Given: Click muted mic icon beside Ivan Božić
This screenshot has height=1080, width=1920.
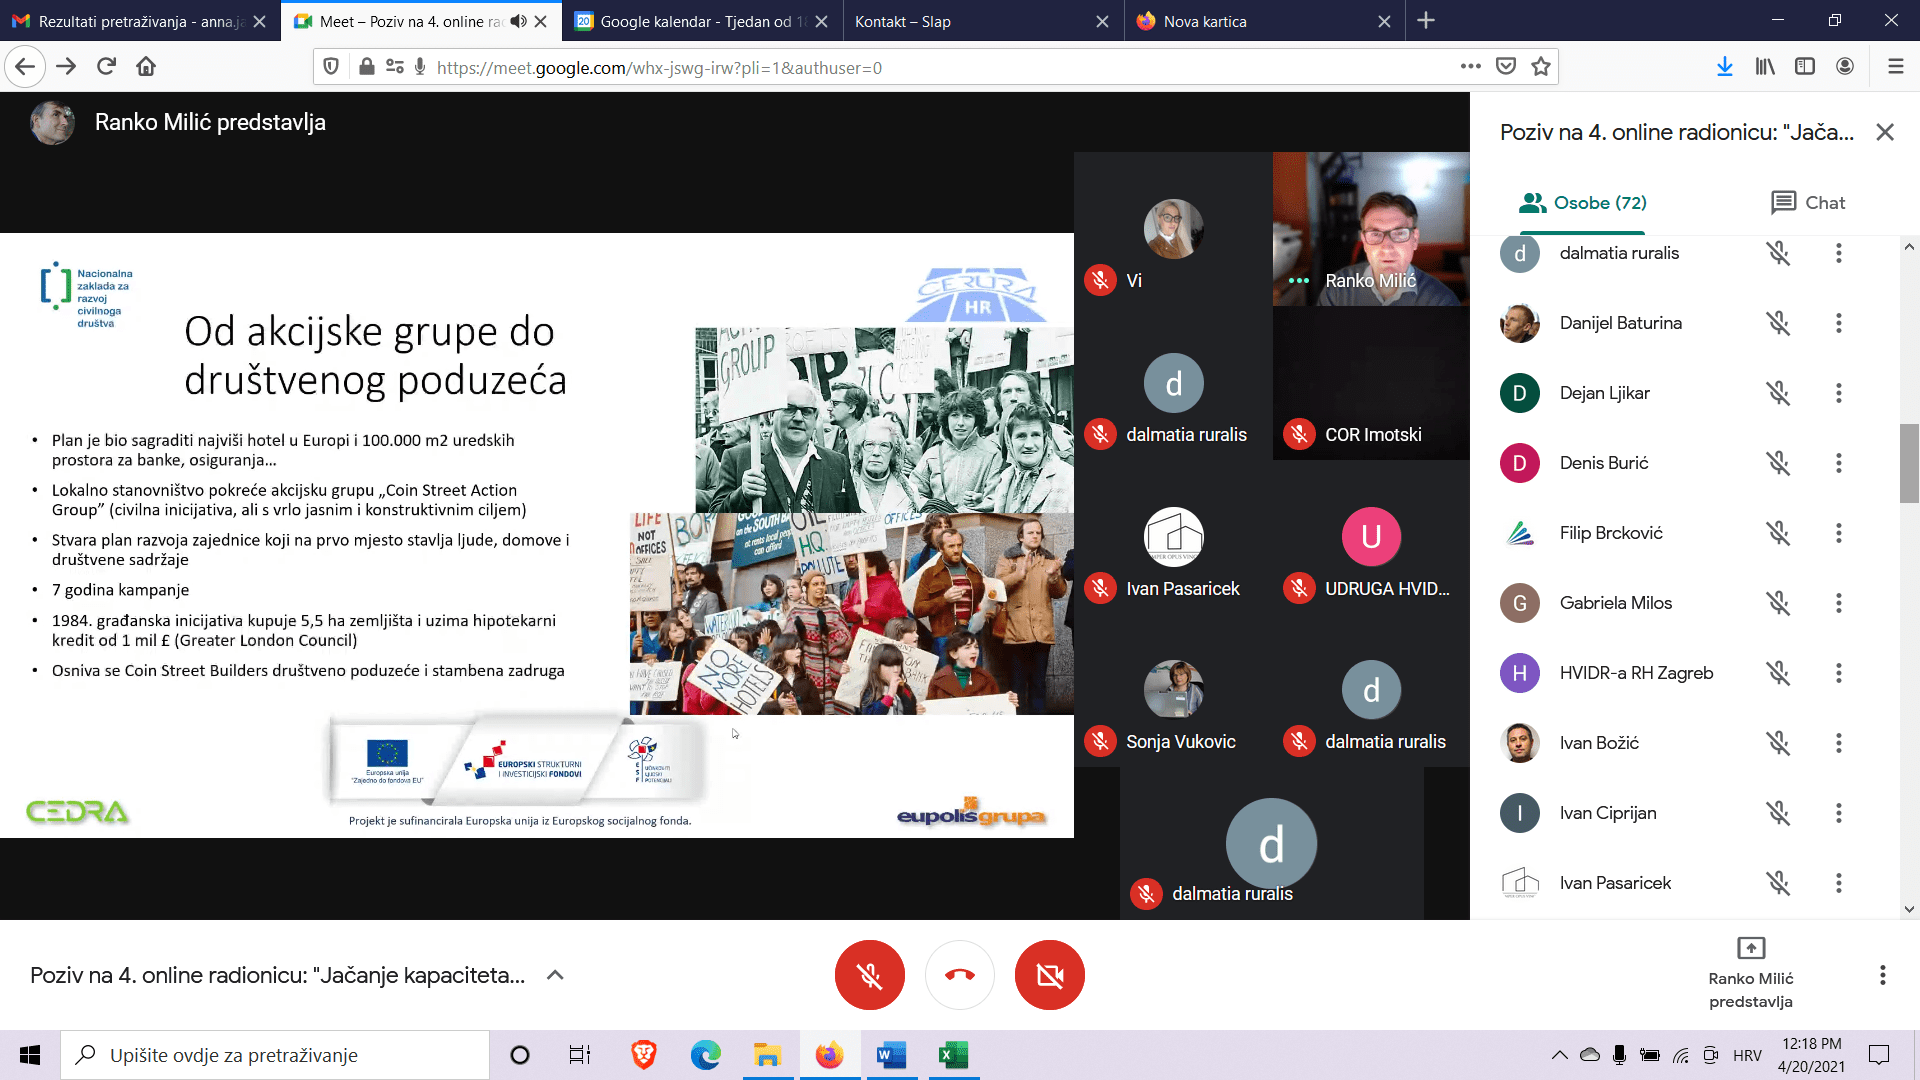Looking at the screenshot, I should click(1777, 743).
